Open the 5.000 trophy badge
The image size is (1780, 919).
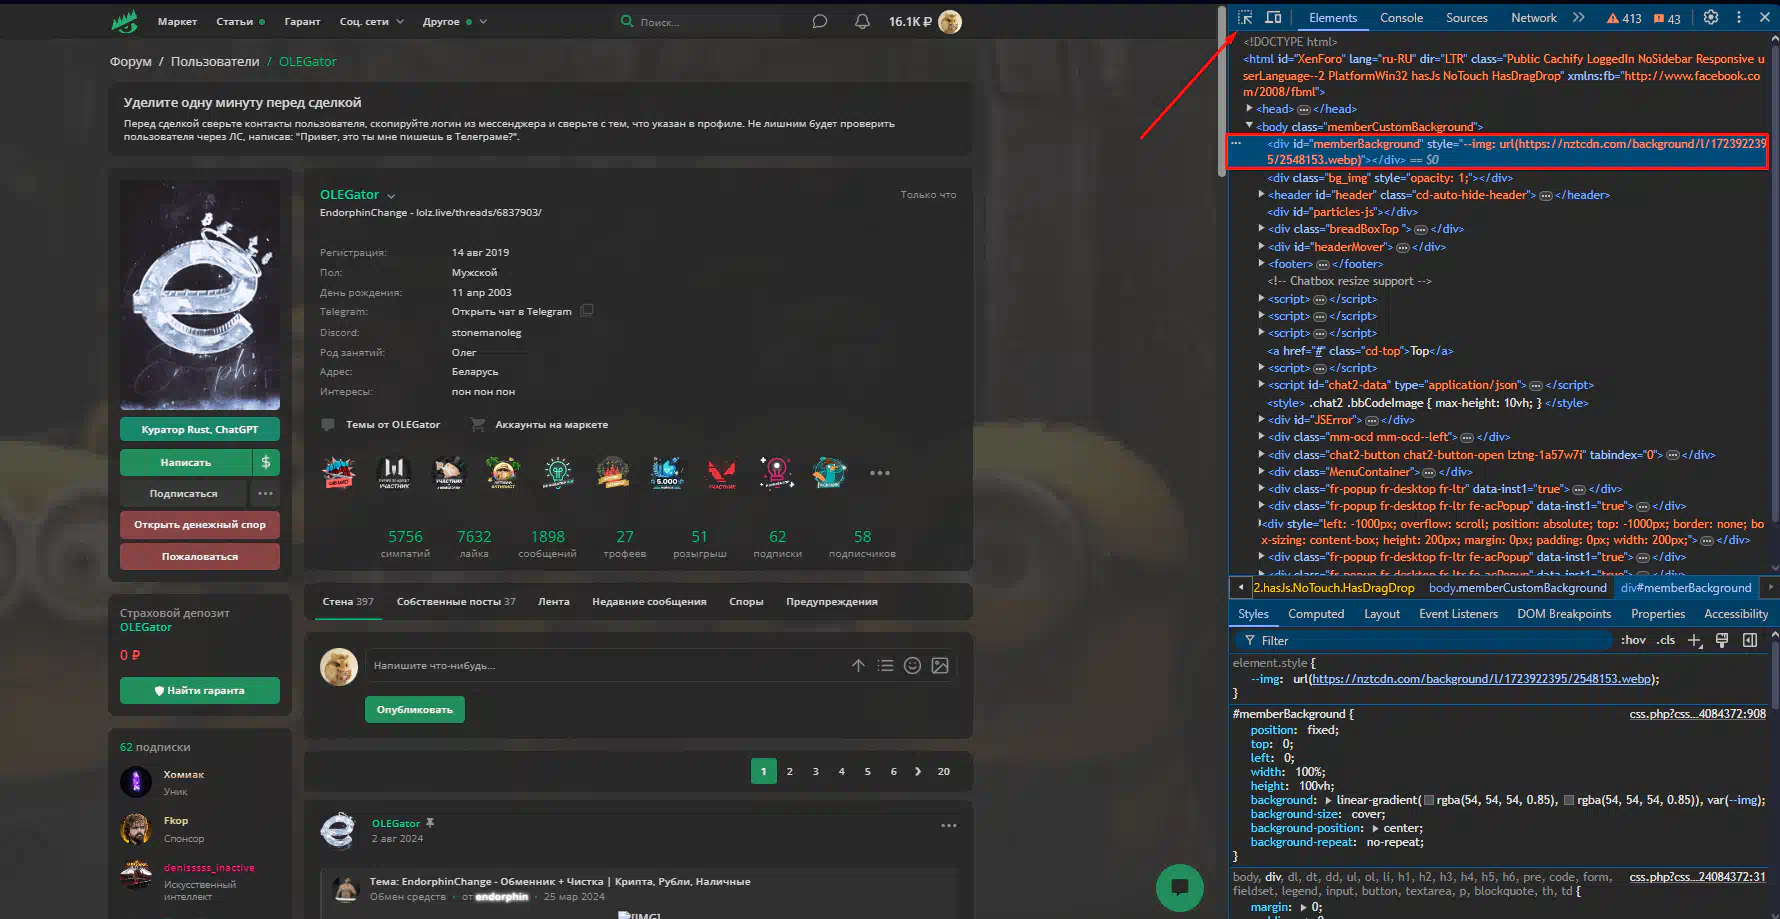667,472
